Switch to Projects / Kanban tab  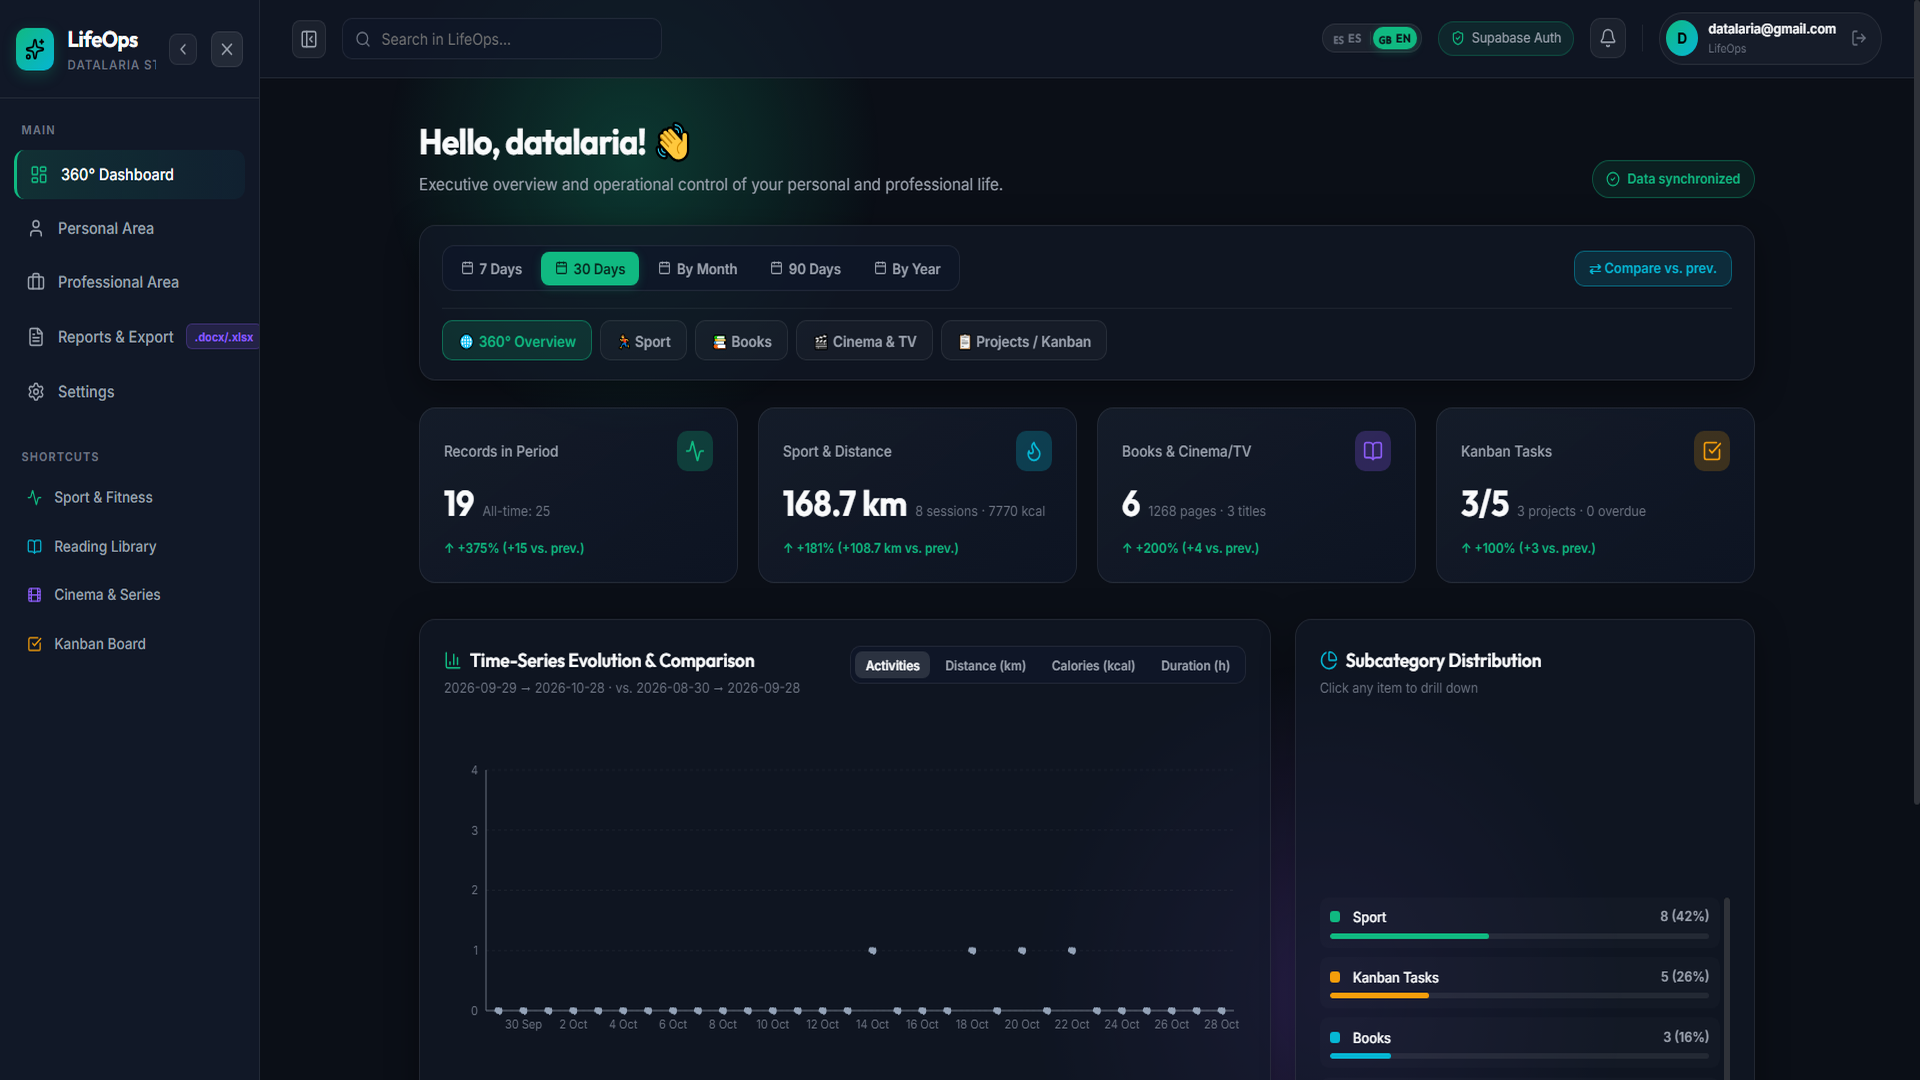coord(1023,341)
